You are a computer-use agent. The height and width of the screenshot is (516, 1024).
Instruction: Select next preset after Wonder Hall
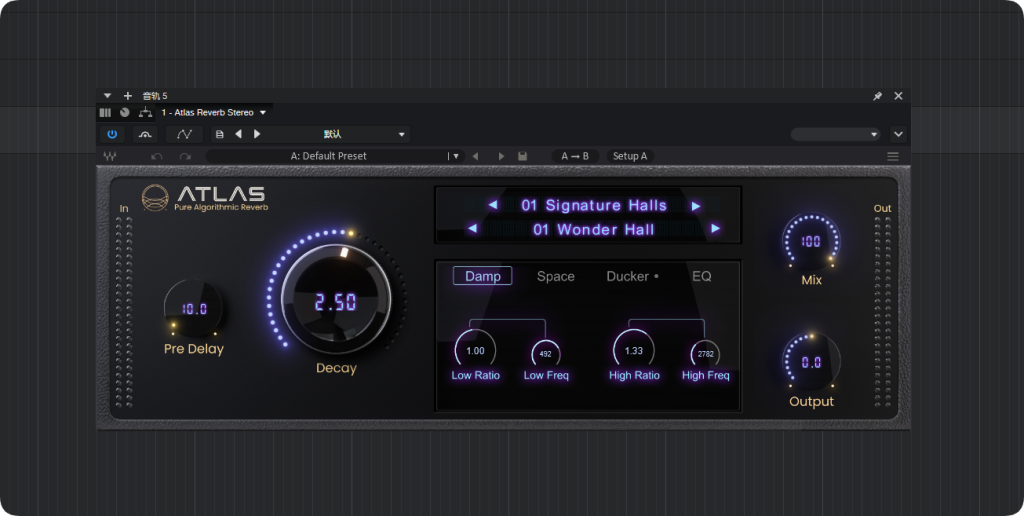[716, 229]
